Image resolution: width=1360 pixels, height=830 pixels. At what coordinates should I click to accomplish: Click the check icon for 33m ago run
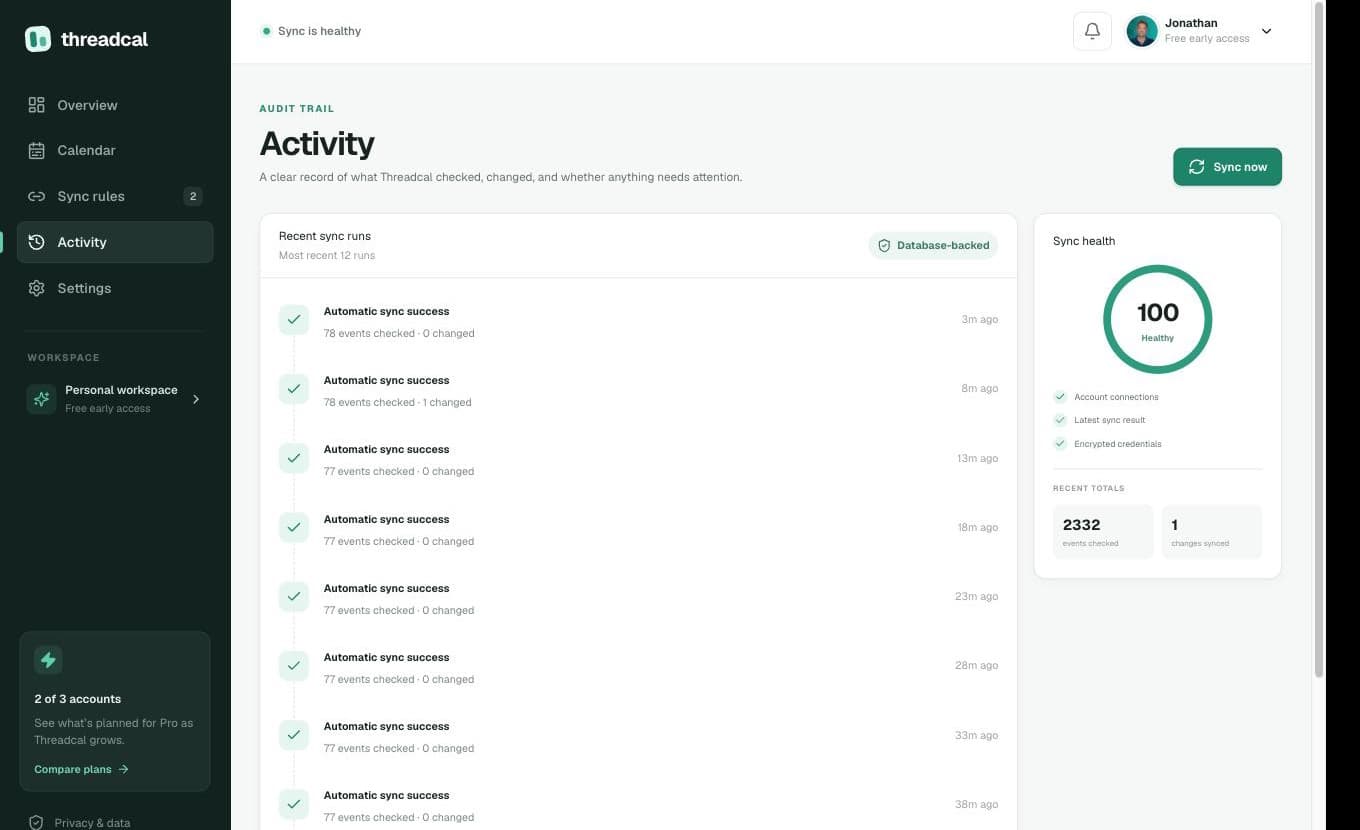[294, 734]
